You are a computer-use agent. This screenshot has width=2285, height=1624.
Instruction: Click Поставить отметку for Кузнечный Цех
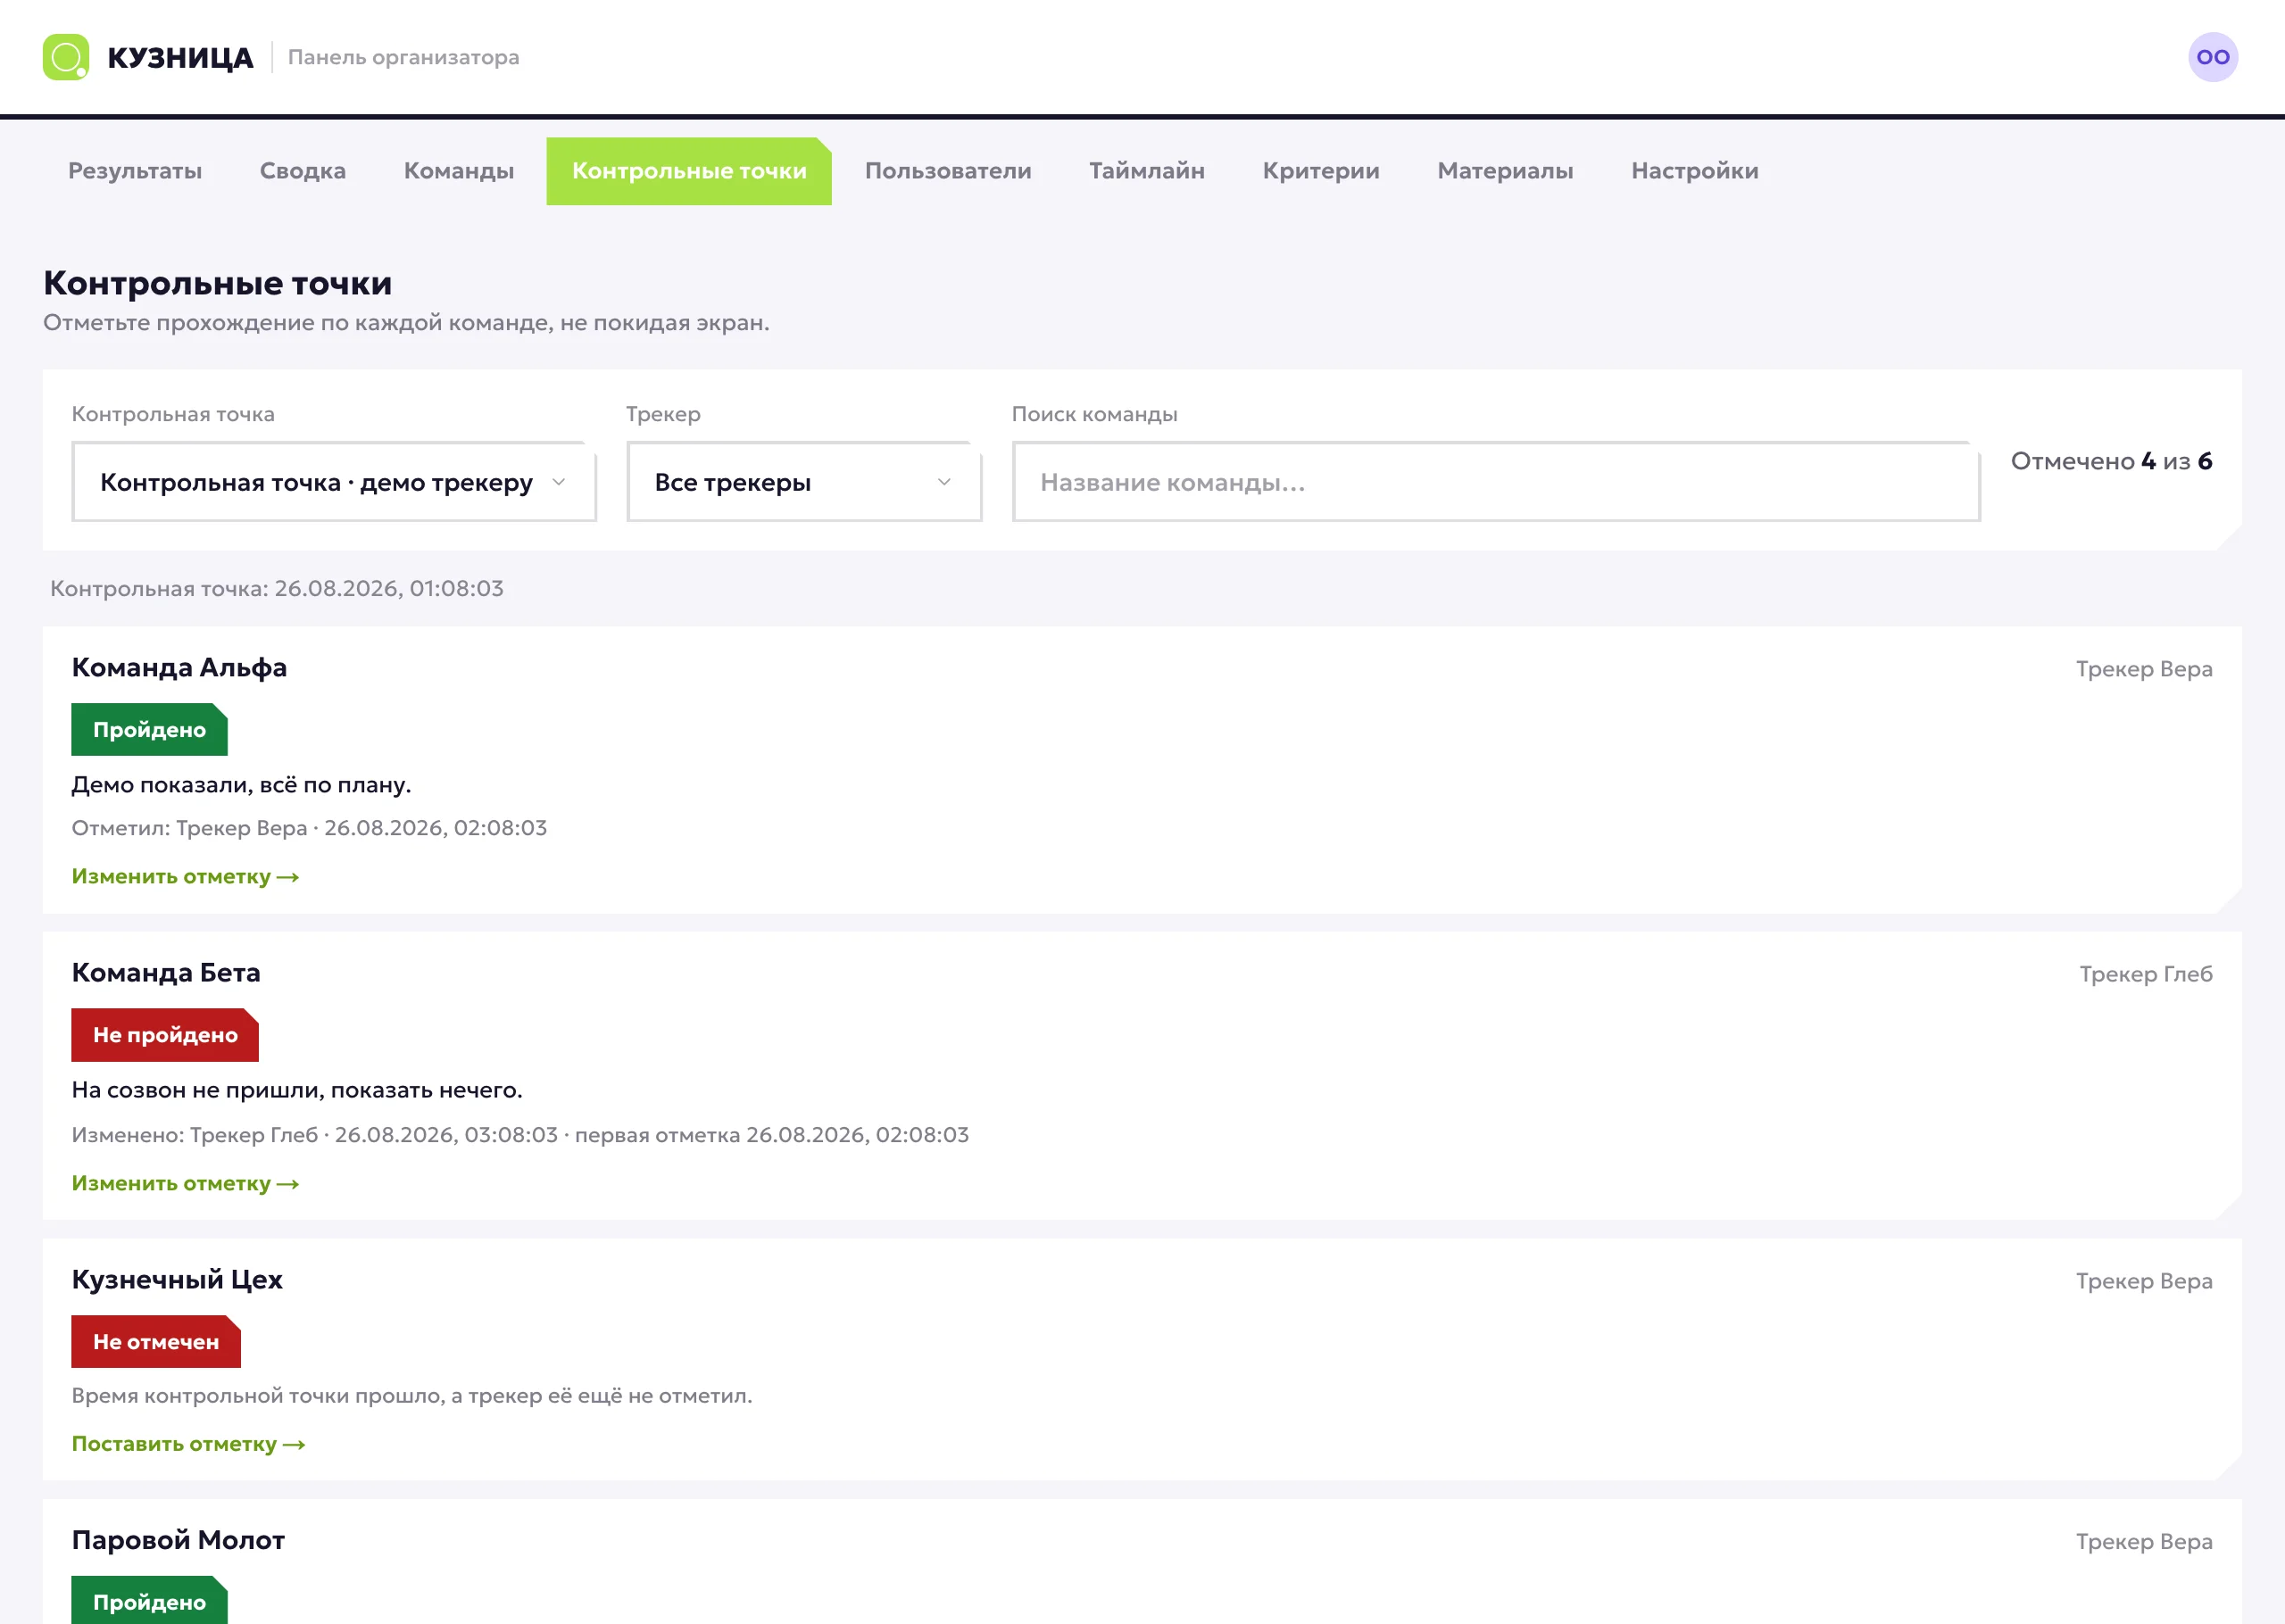pos(188,1444)
